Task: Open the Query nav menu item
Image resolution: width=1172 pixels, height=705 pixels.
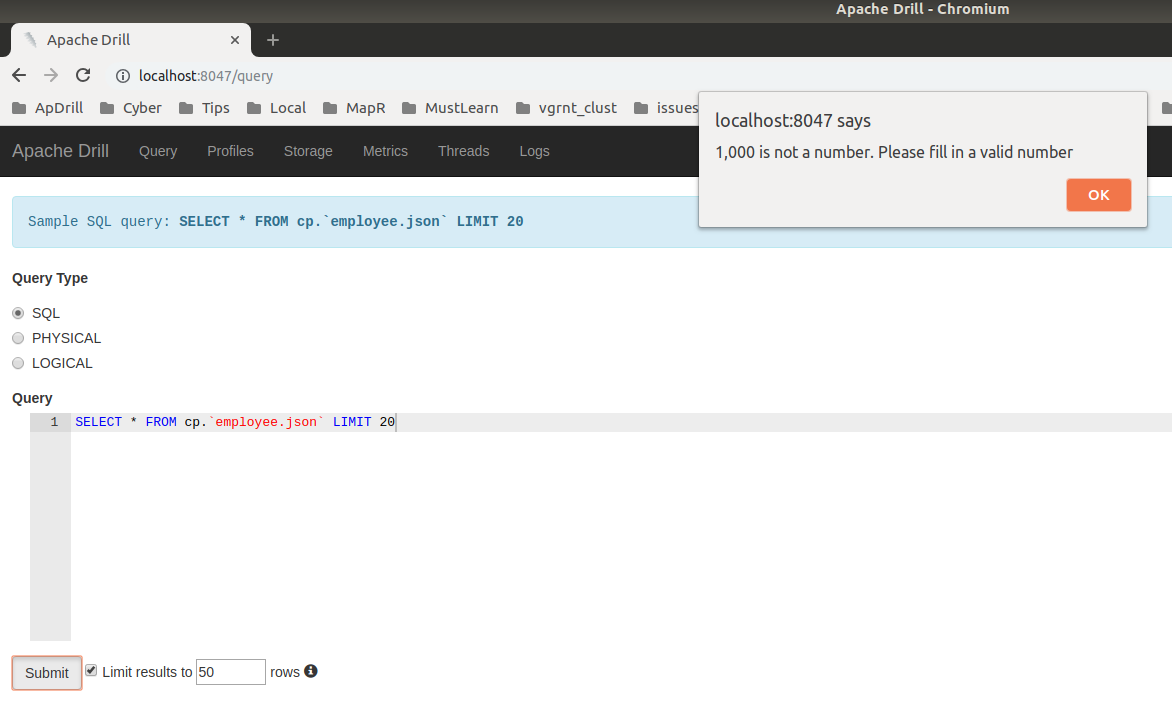Action: click(x=158, y=151)
